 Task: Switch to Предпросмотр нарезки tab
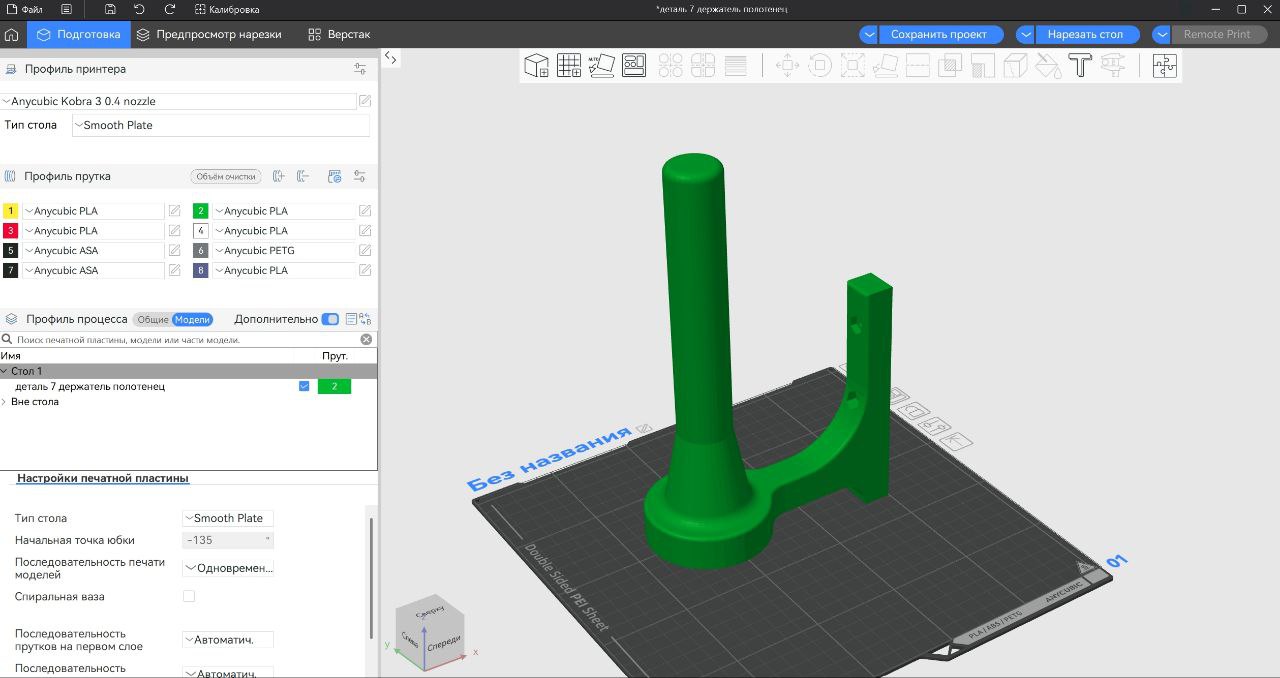pos(209,34)
